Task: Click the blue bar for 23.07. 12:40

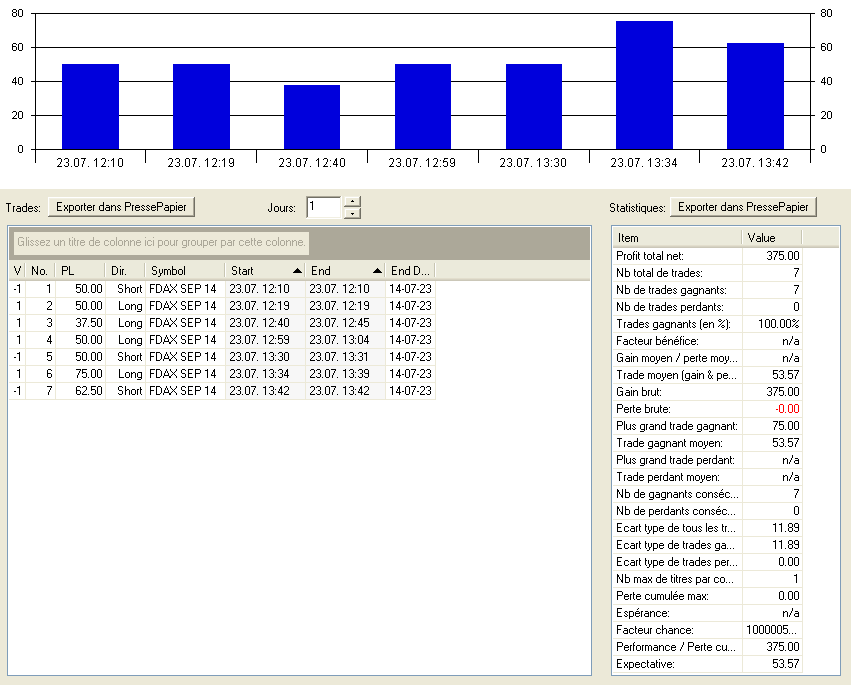Action: (x=312, y=117)
